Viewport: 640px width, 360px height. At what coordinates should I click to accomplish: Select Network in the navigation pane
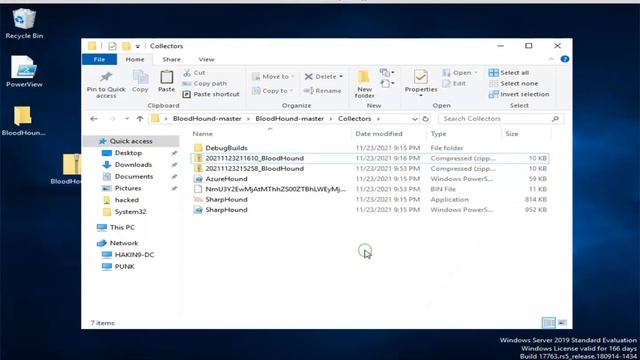124,243
